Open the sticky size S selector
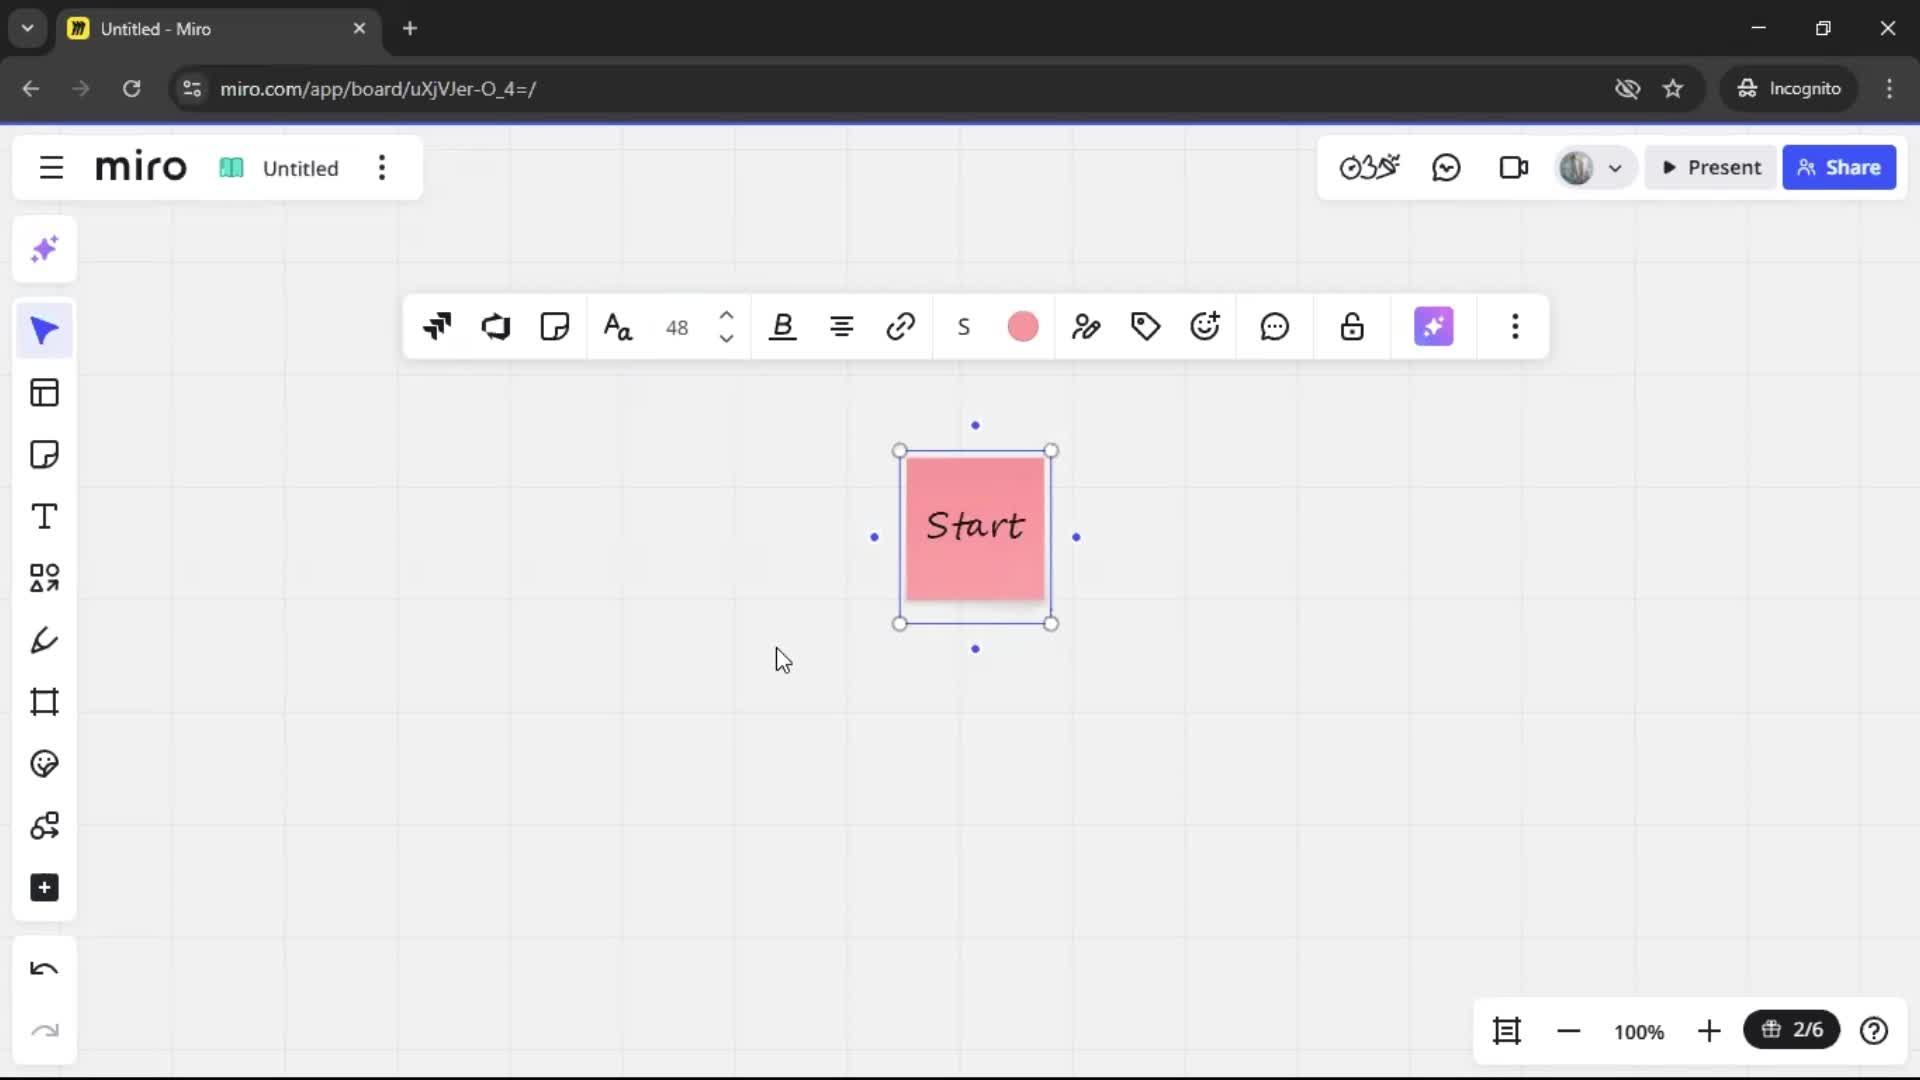 [964, 327]
